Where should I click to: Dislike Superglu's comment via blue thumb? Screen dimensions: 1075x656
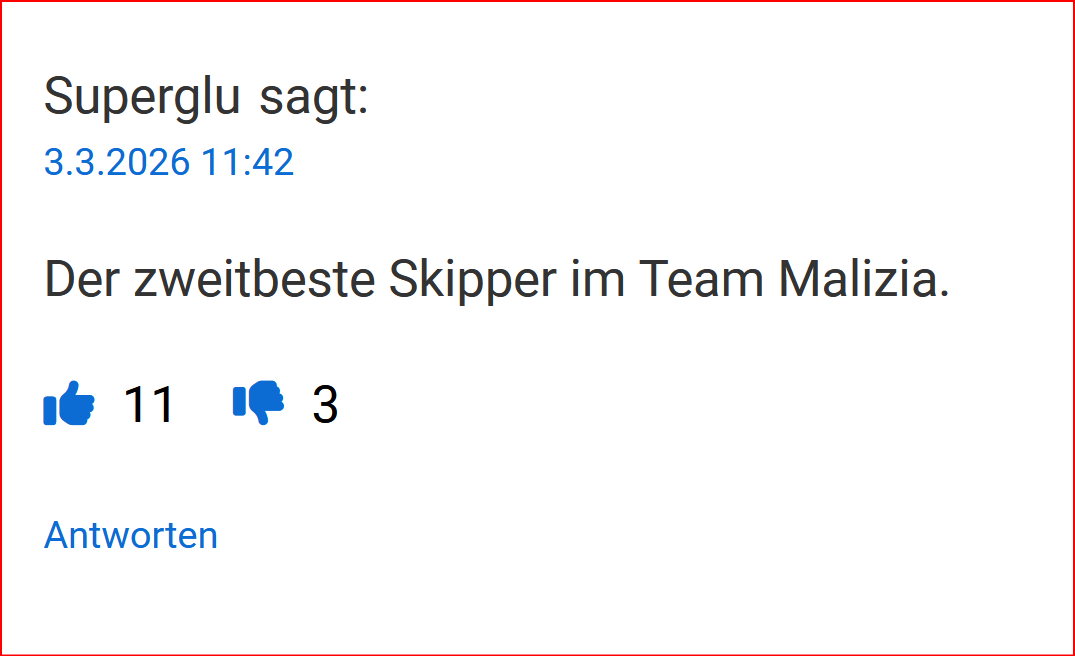[x=258, y=402]
